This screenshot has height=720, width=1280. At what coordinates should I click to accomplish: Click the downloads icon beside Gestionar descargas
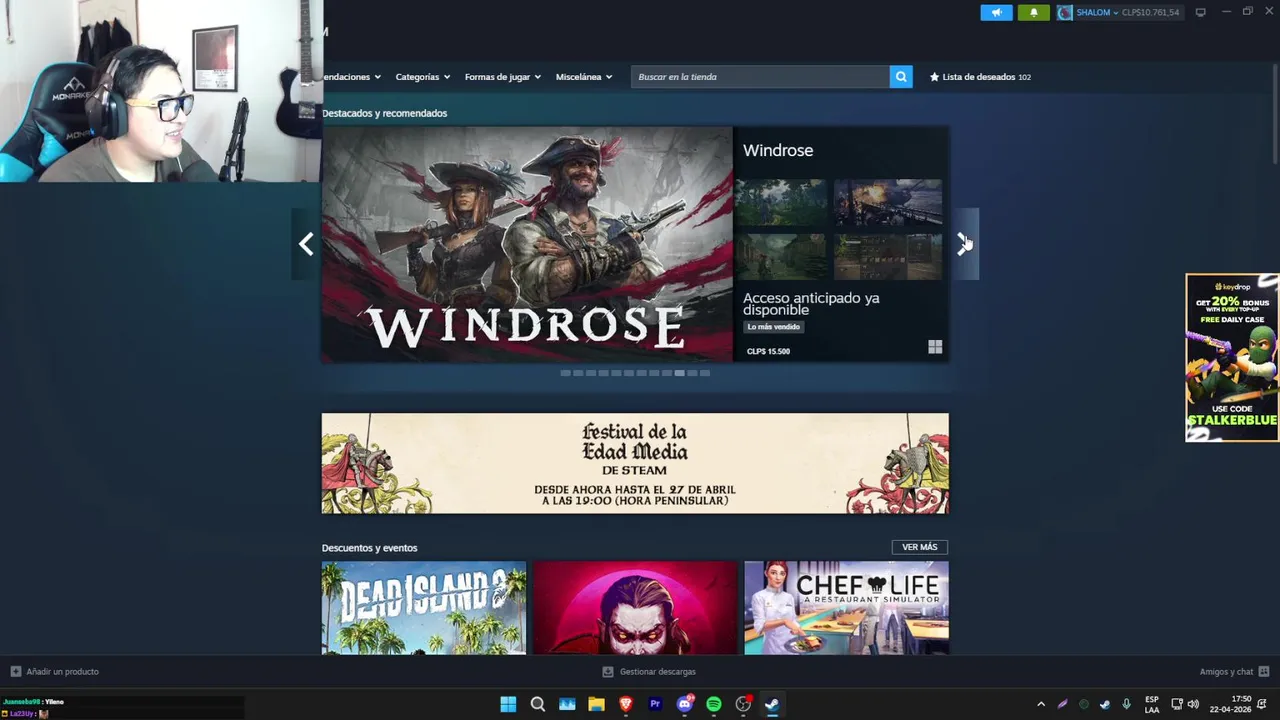pos(608,672)
